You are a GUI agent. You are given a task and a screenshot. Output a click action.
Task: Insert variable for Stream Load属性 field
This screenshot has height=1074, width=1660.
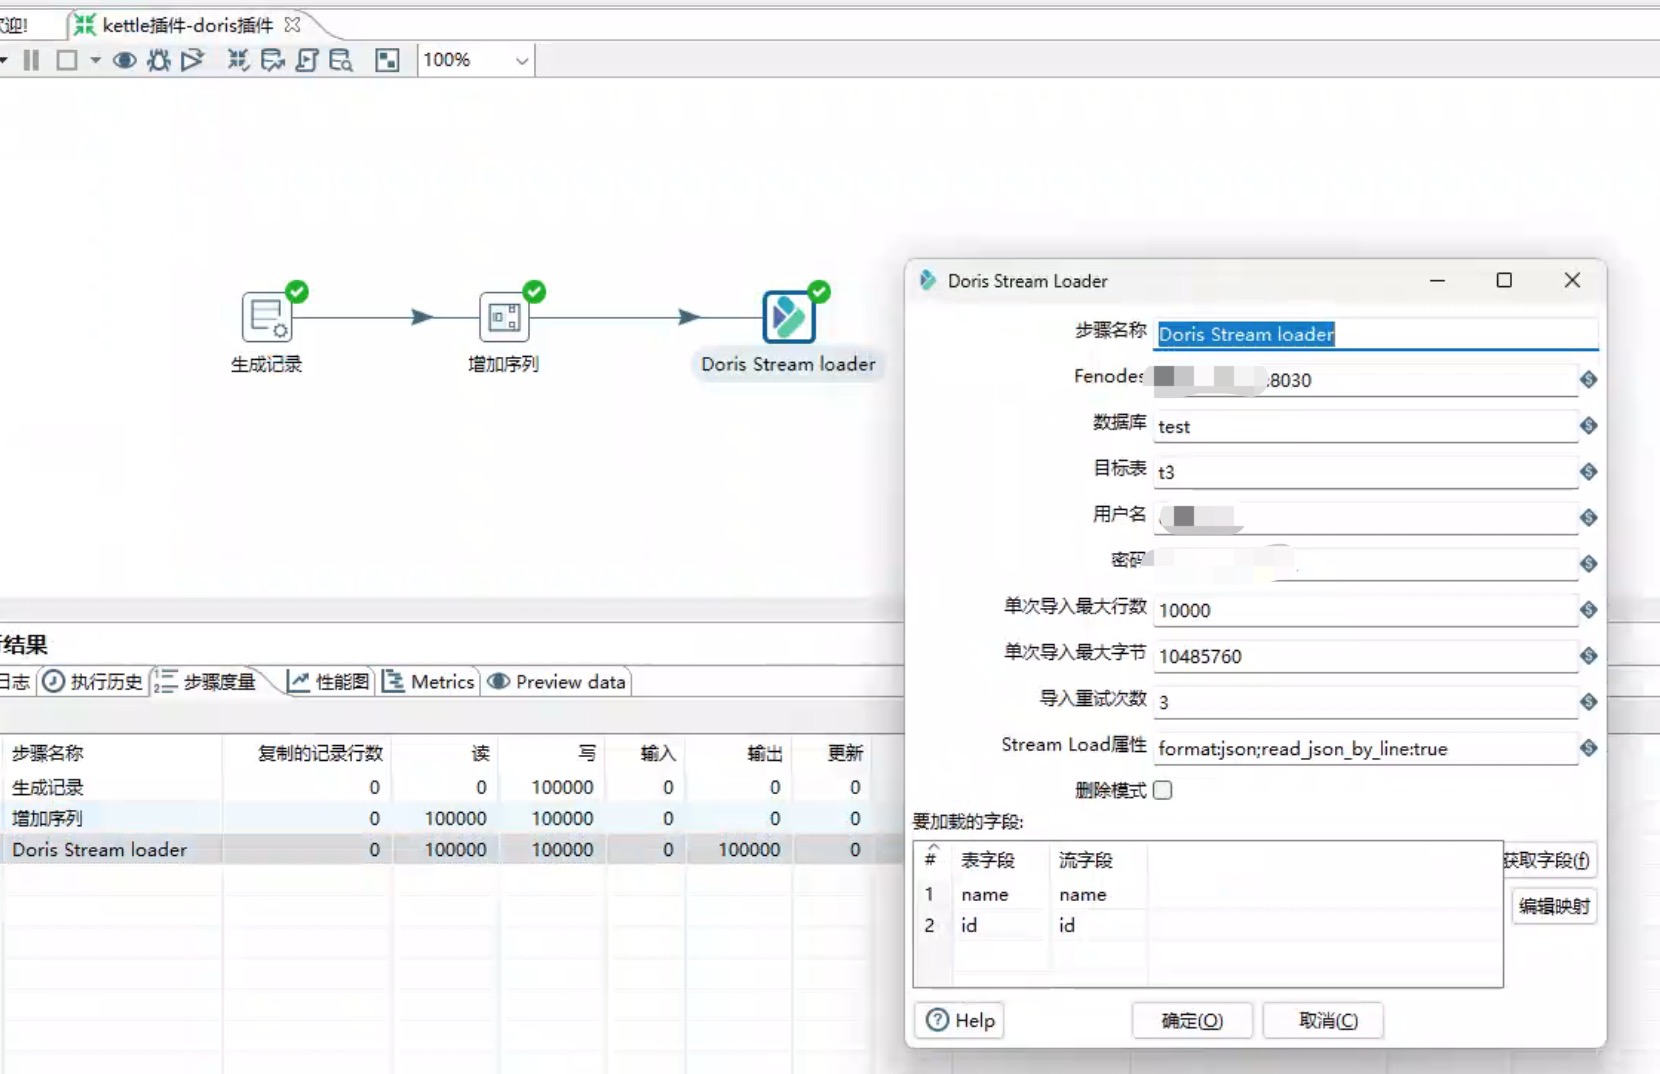click(x=1588, y=748)
